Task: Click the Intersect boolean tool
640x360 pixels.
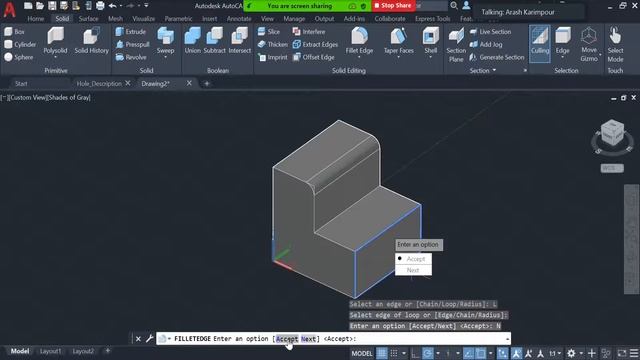Action: pos(240,40)
